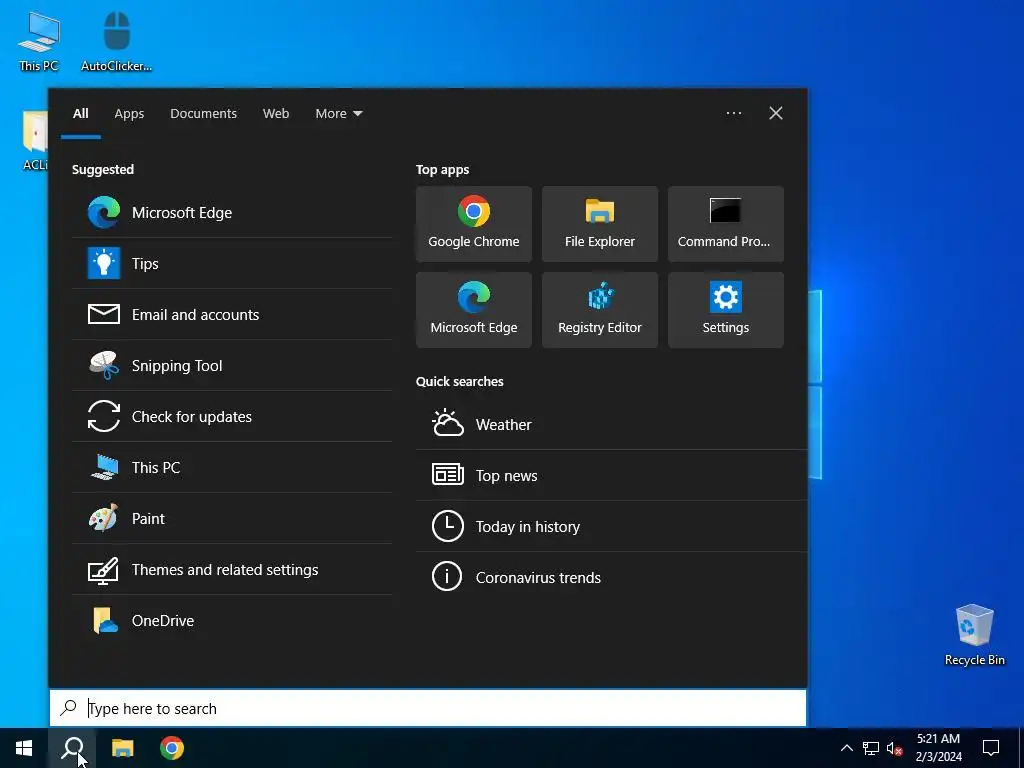Launch Google Chrome from Top apps
This screenshot has width=1024, height=768.
[x=473, y=224]
